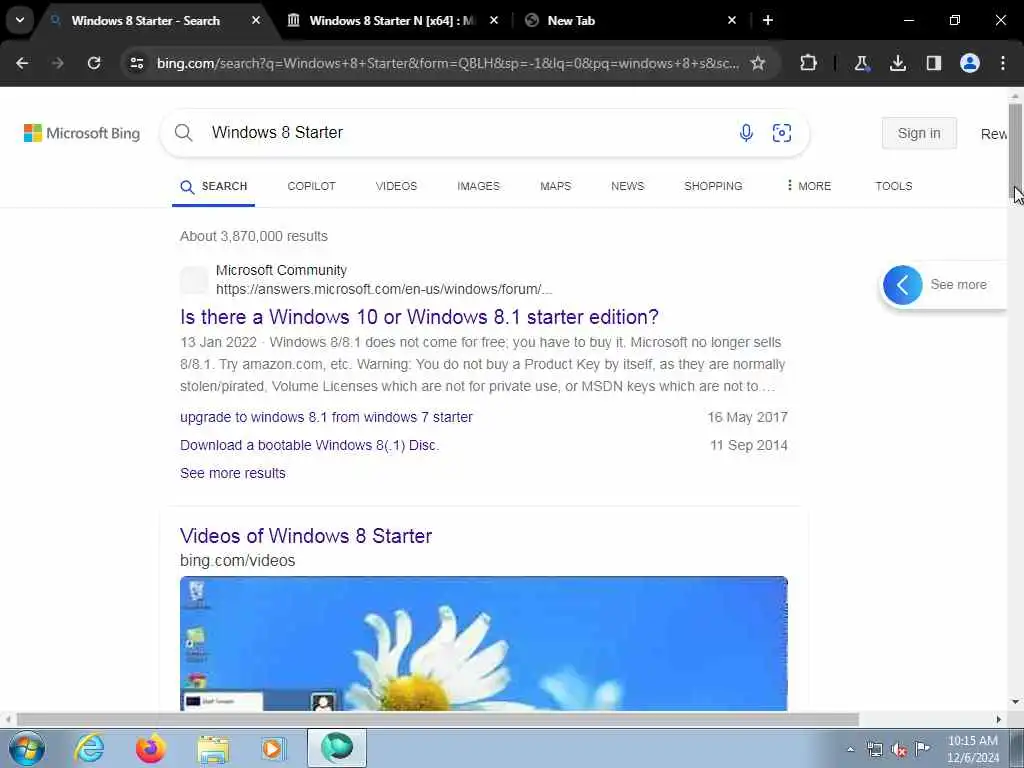Switch to Windows 8 Starter N [x64] tab
This screenshot has width=1024, height=768.
(392, 21)
